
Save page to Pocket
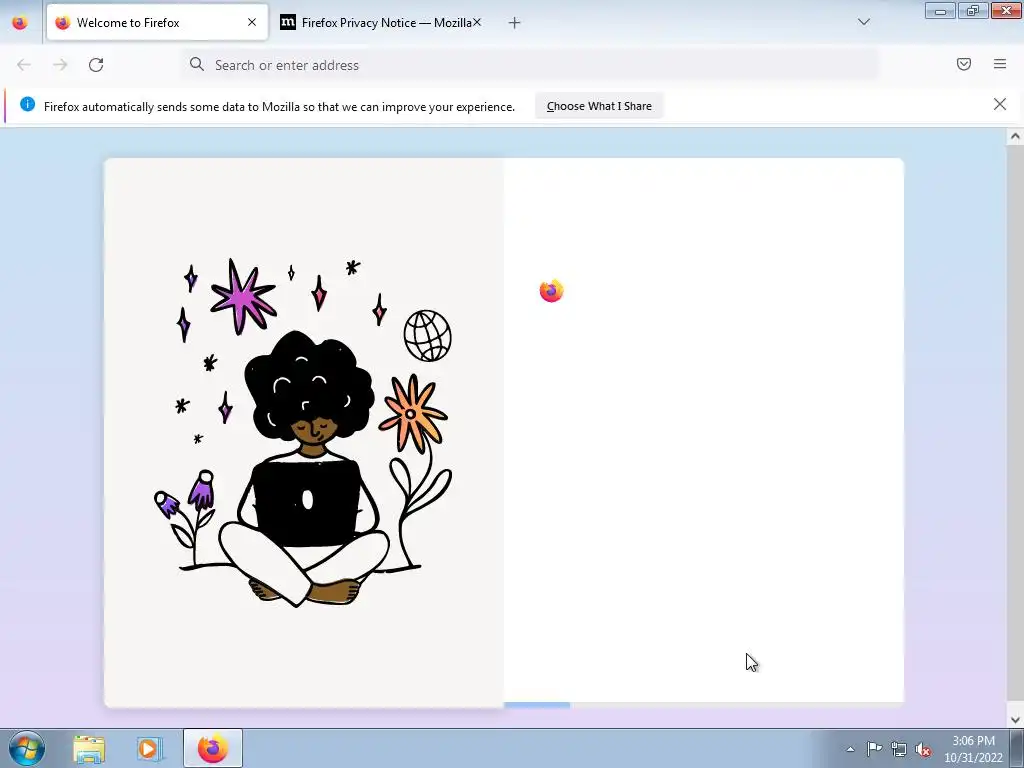coord(964,64)
